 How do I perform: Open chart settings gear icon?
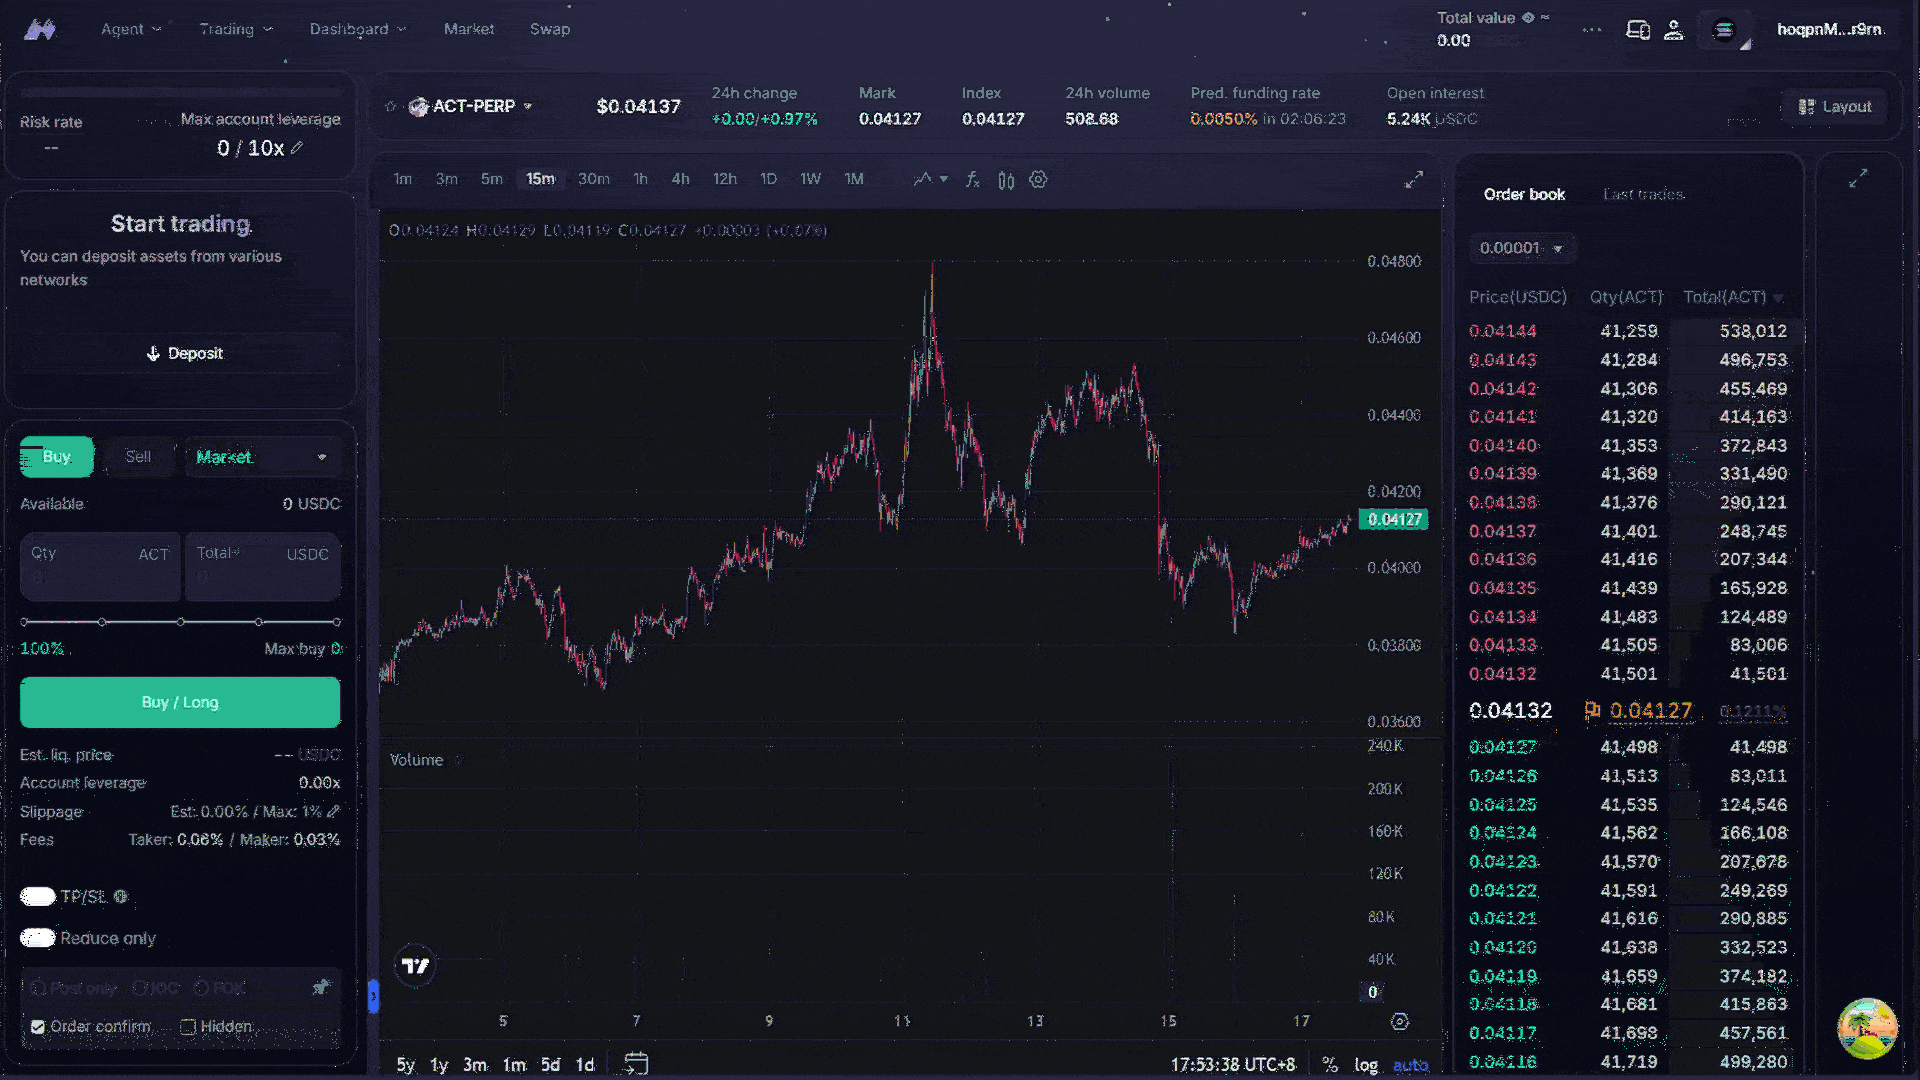[1038, 180]
